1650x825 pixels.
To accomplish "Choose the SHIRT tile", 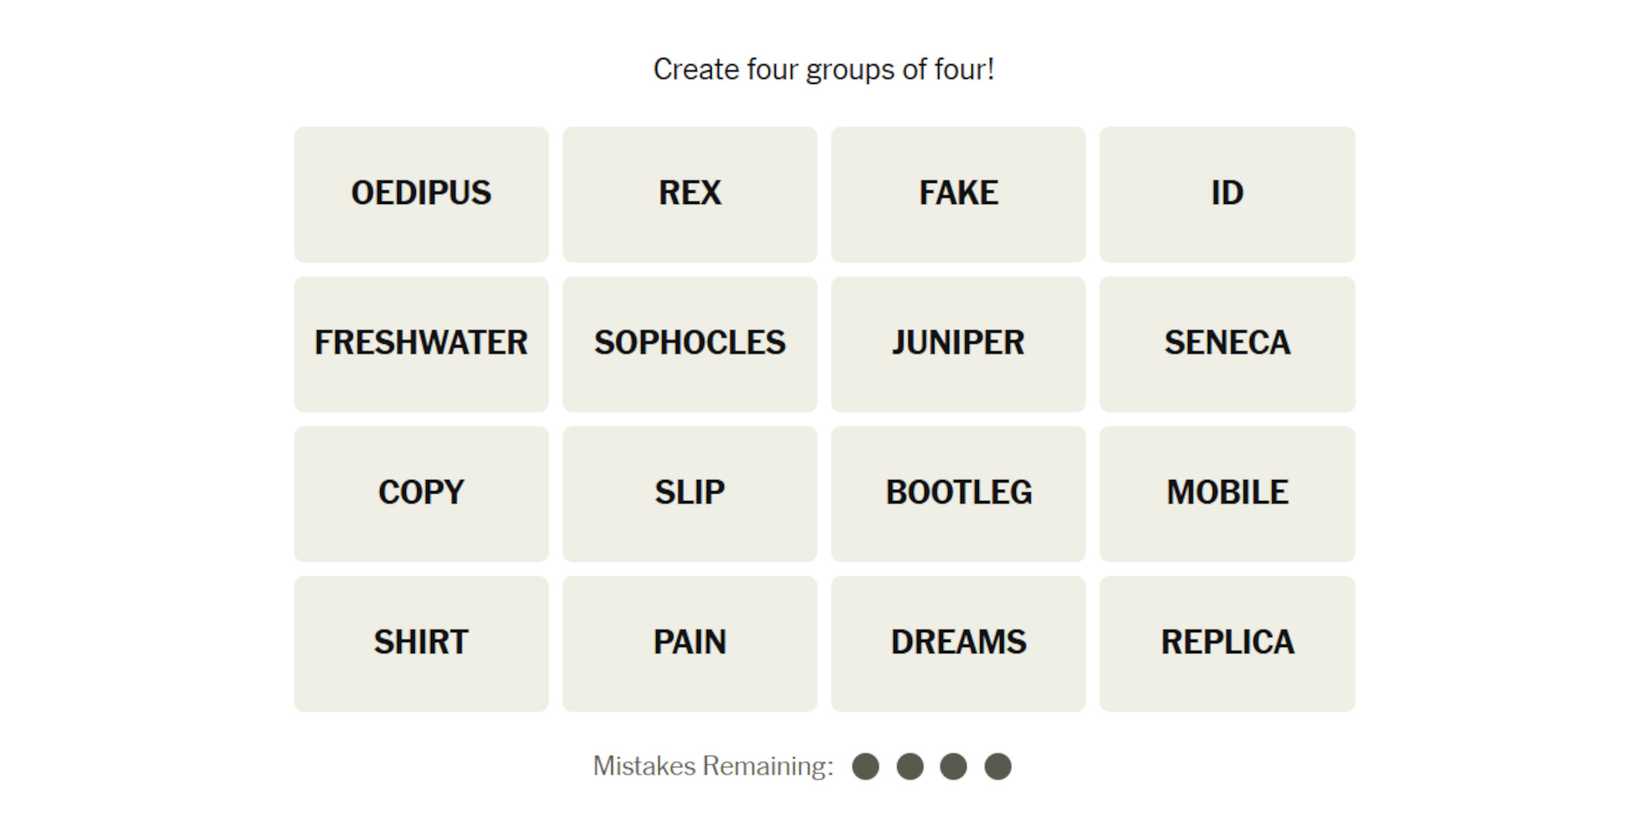I will point(421,643).
